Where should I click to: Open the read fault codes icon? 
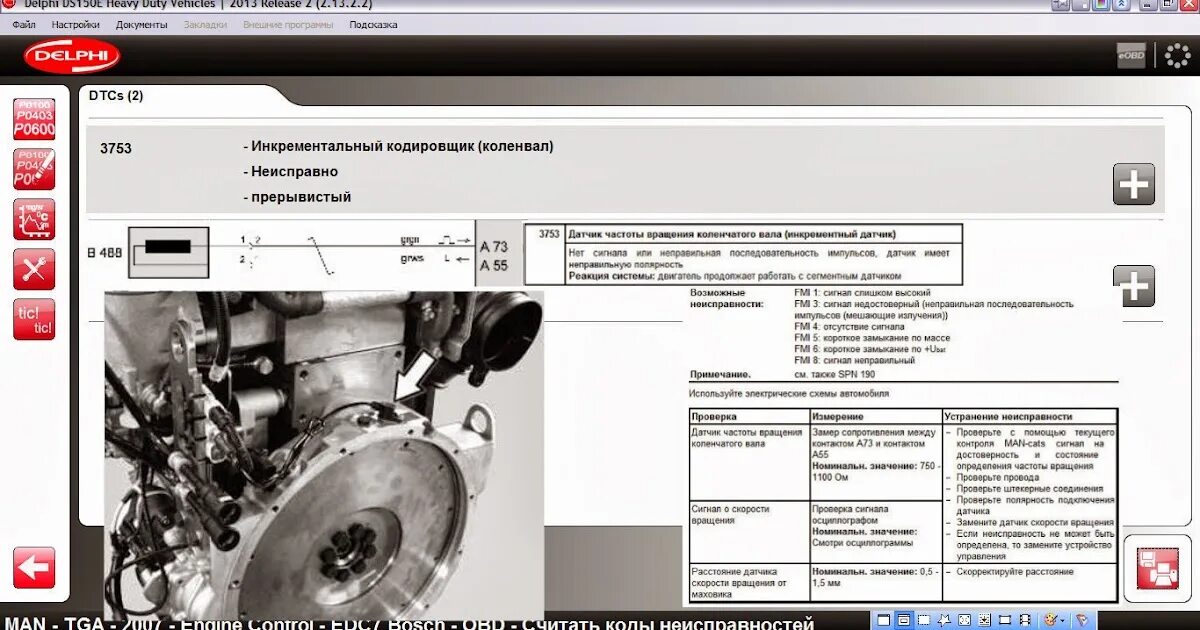coord(34,119)
